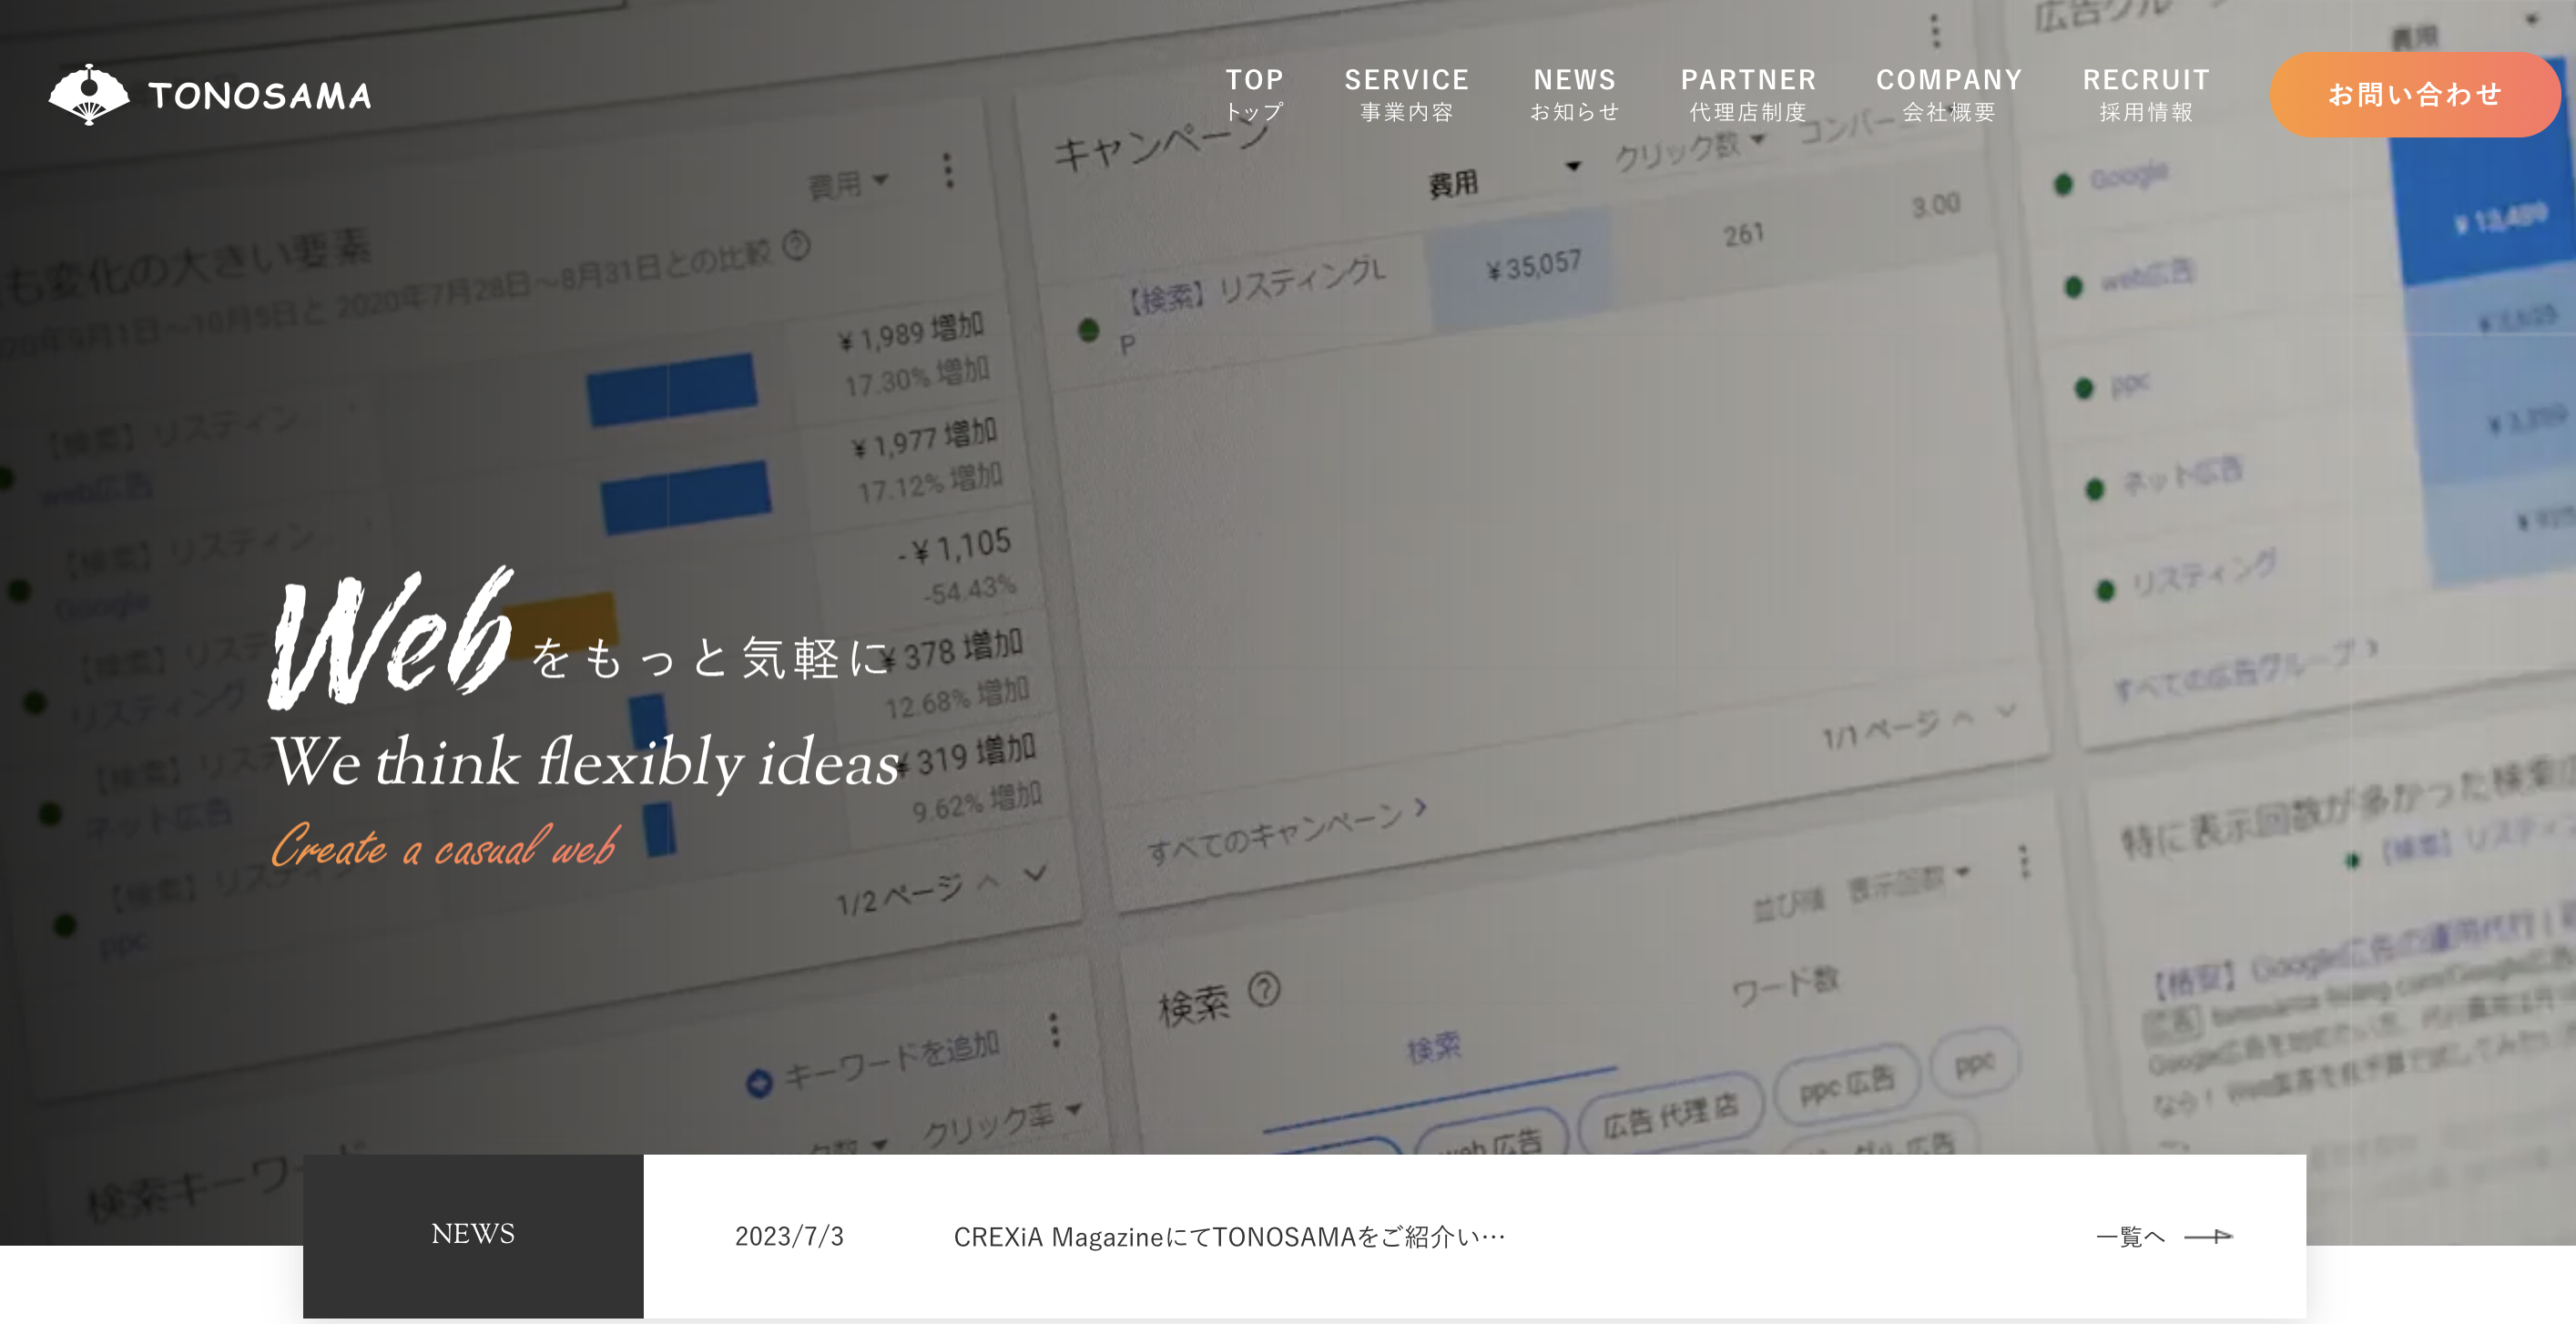Open the クリック数 column dropdown
Image resolution: width=2576 pixels, height=1324 pixels.
1758,140
